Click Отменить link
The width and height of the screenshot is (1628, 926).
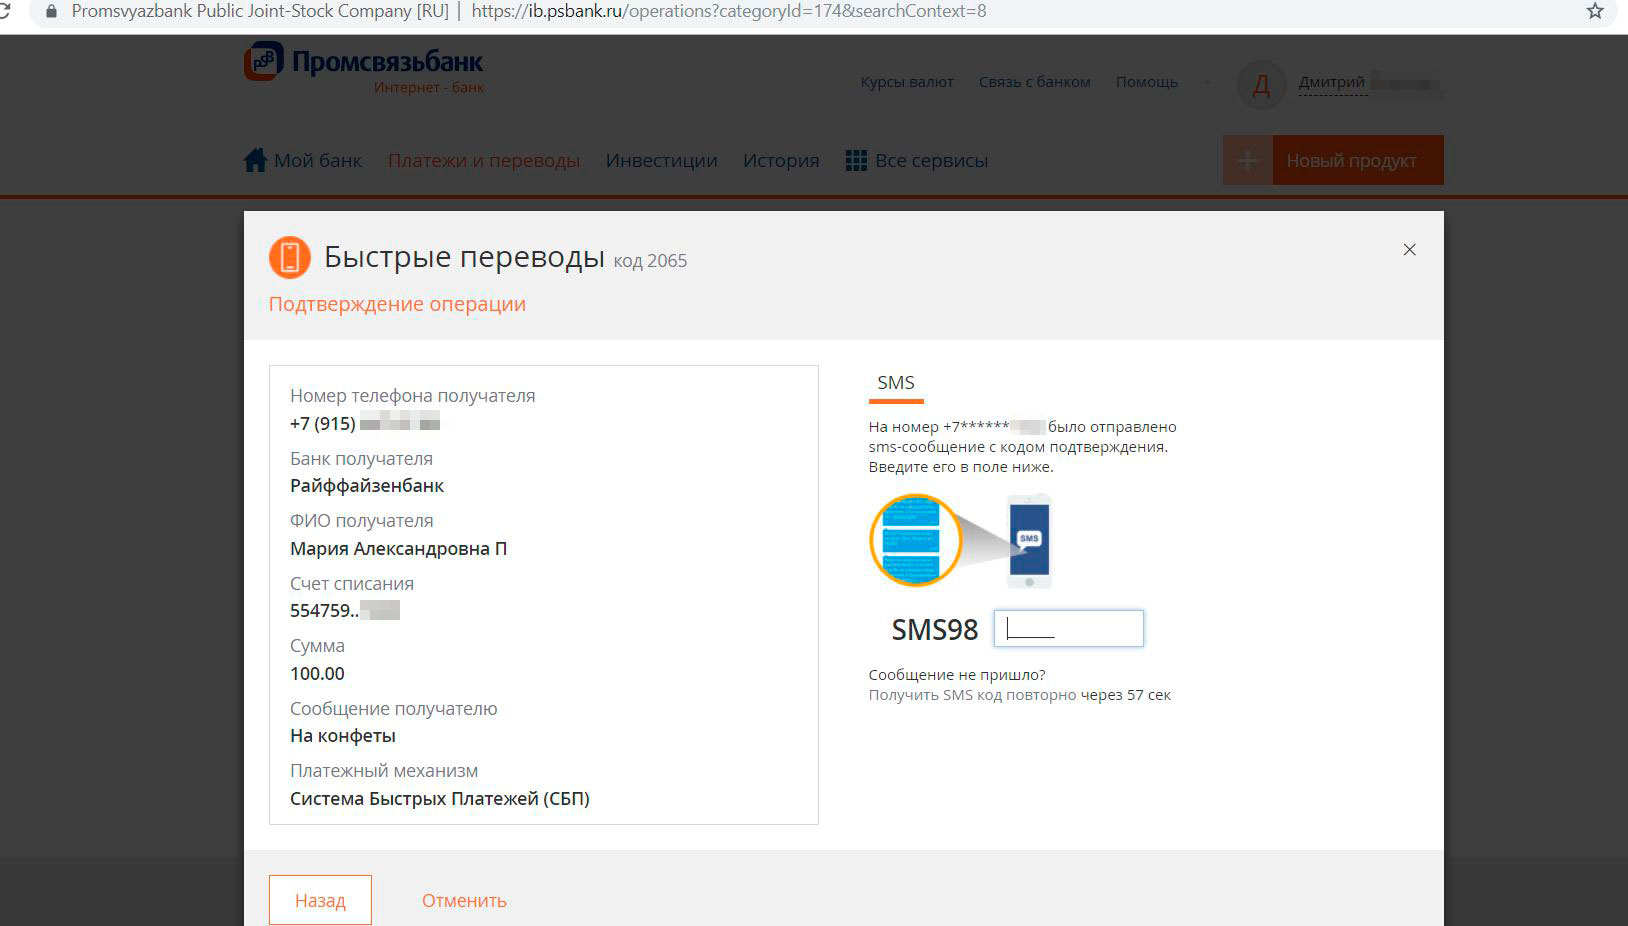click(464, 900)
